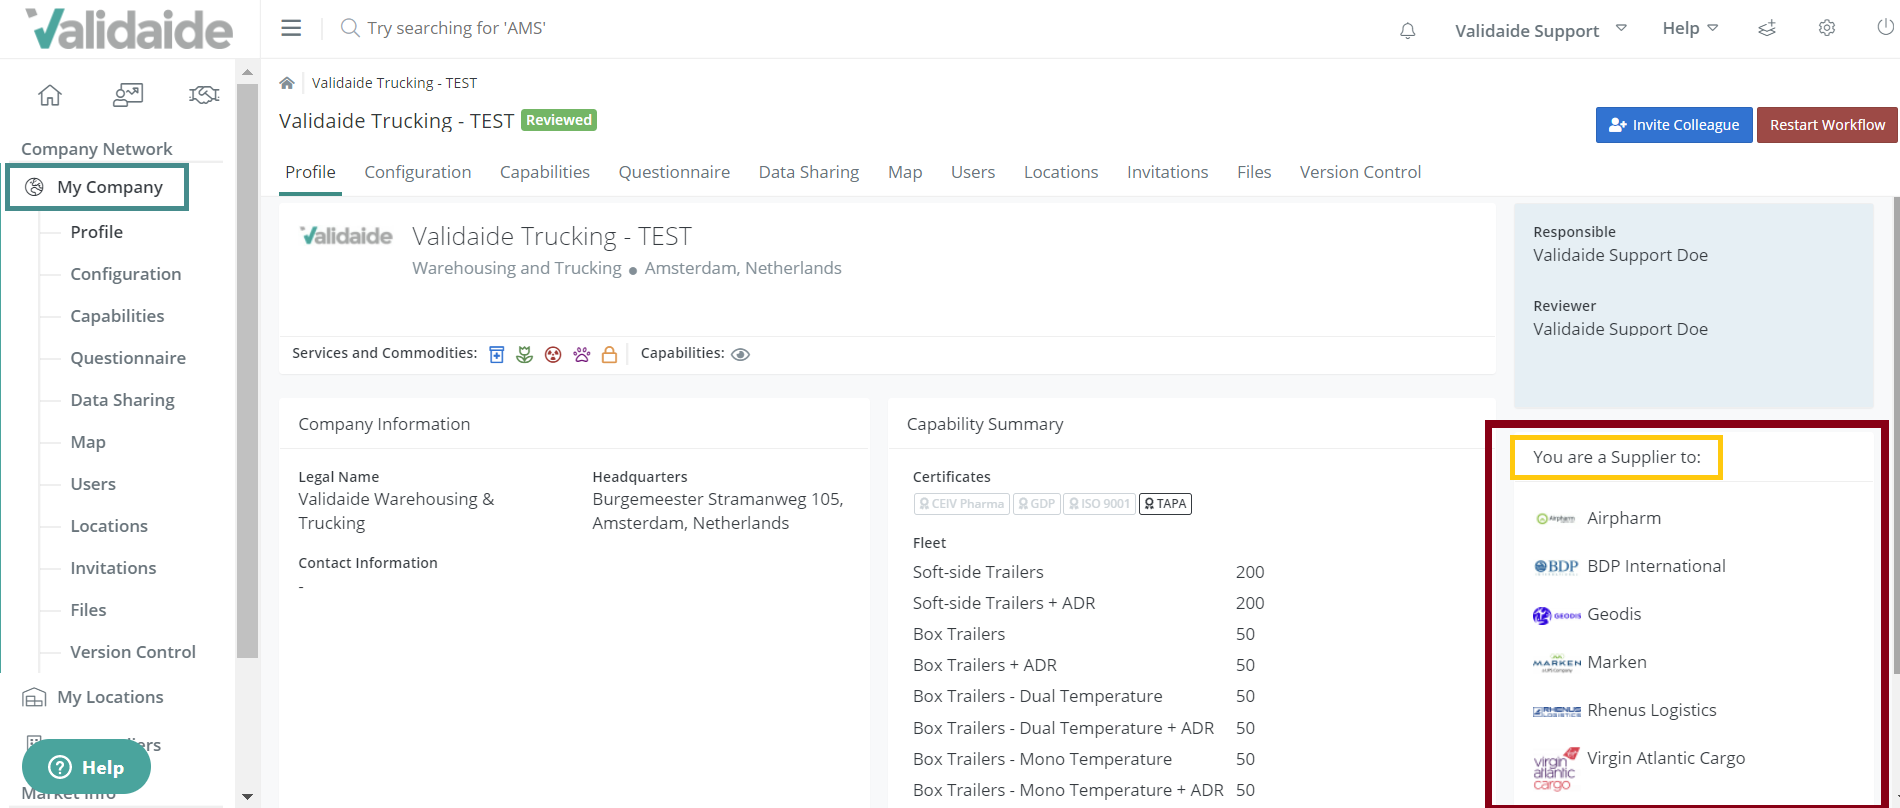Screen dimensions: 1900x808
Task: Click the sidebar scrollbar down arrow
Action: coord(247,797)
